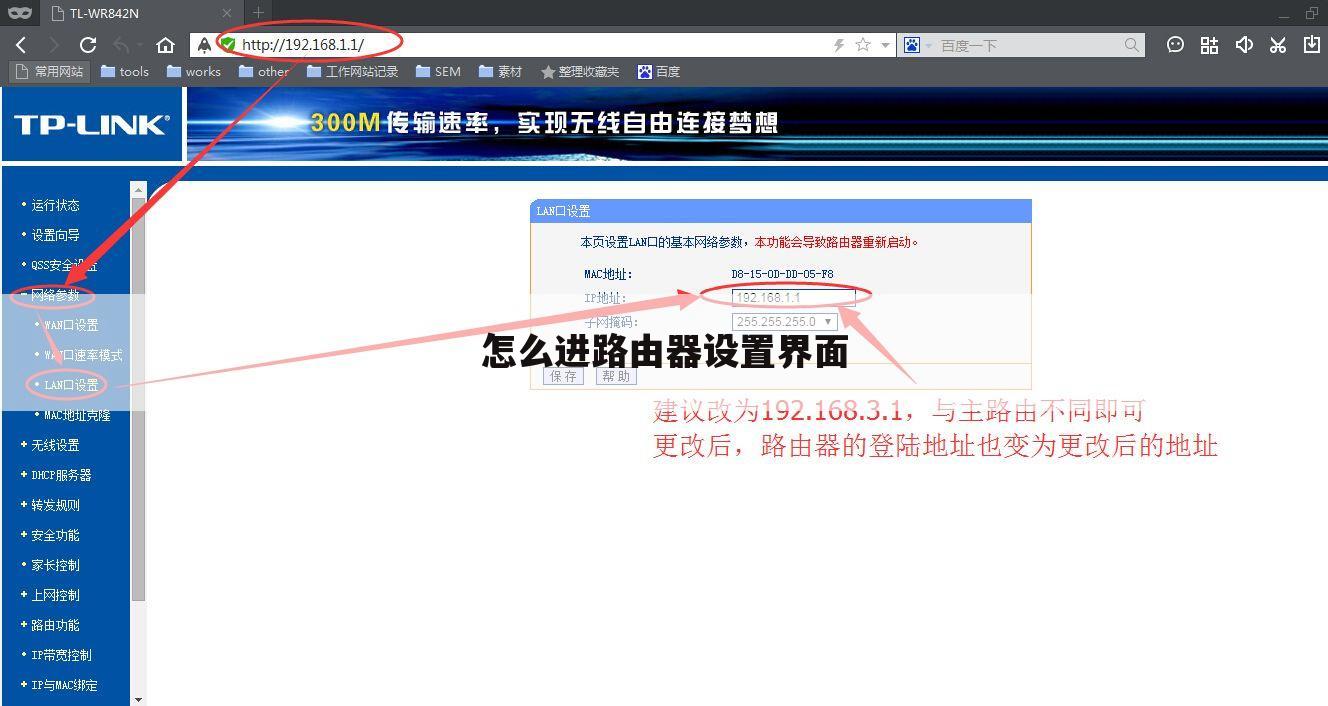Click the 帮助 button
1328x706 pixels.
click(x=616, y=376)
